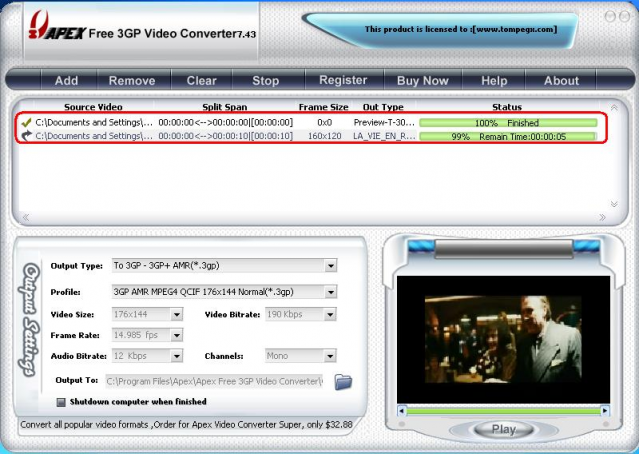Step preview forward with right arrow
This screenshot has width=639, height=454.
(x=605, y=411)
